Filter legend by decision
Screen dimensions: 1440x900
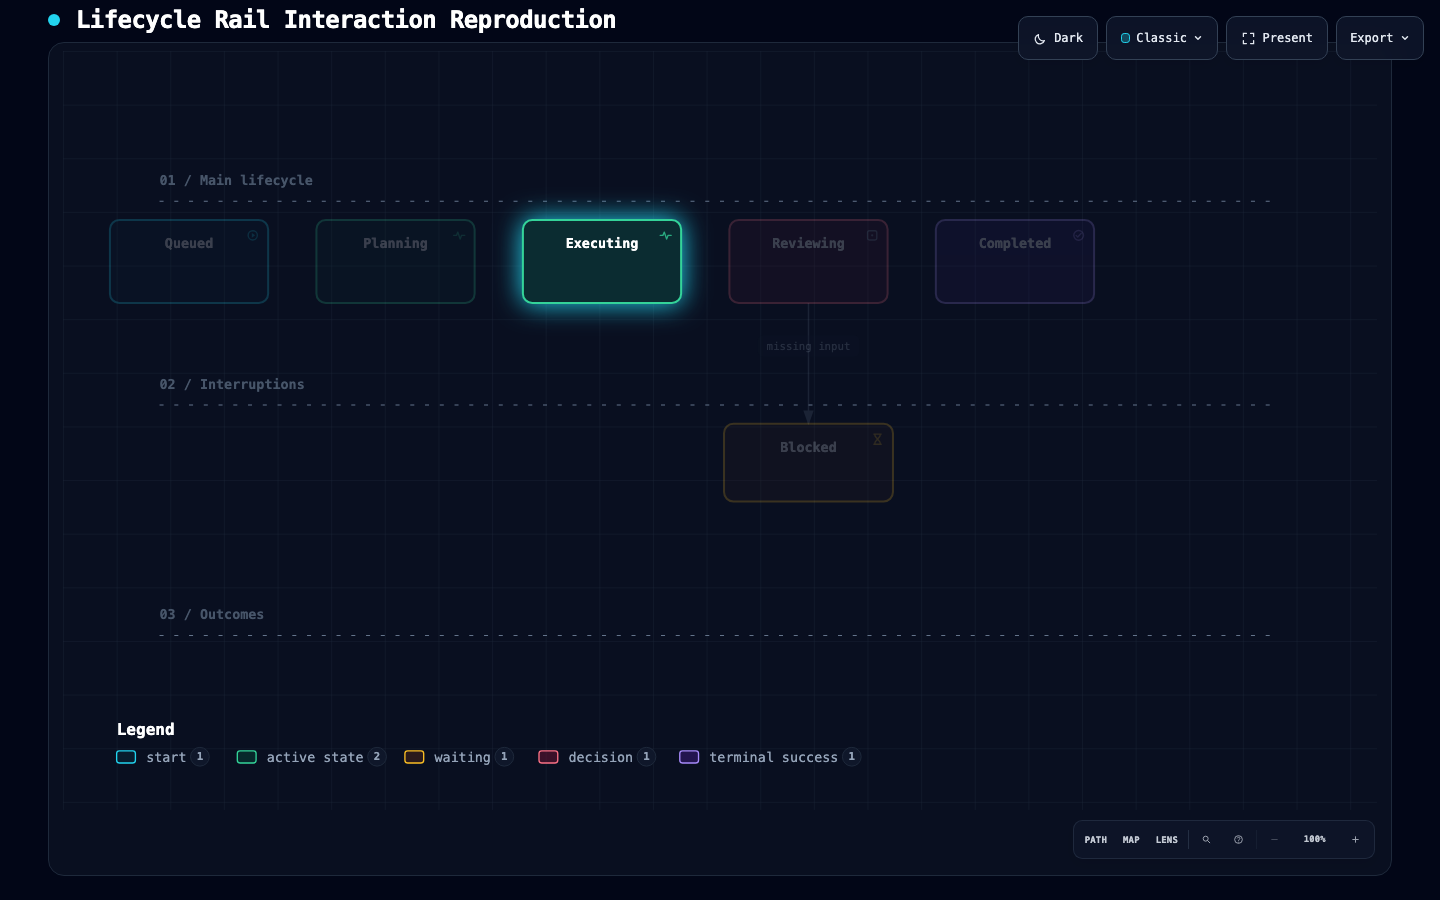(596, 757)
